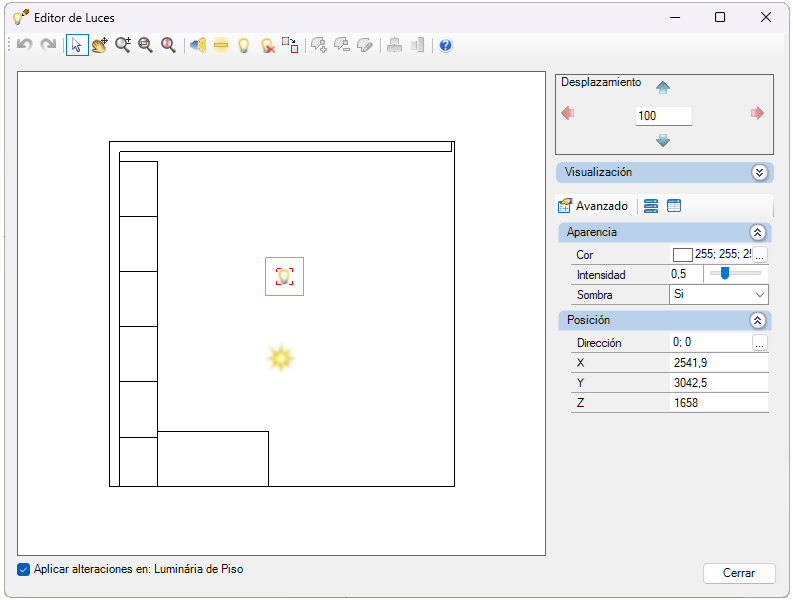
Task: Click the Desplazamiento value field 100
Action: pos(664,116)
